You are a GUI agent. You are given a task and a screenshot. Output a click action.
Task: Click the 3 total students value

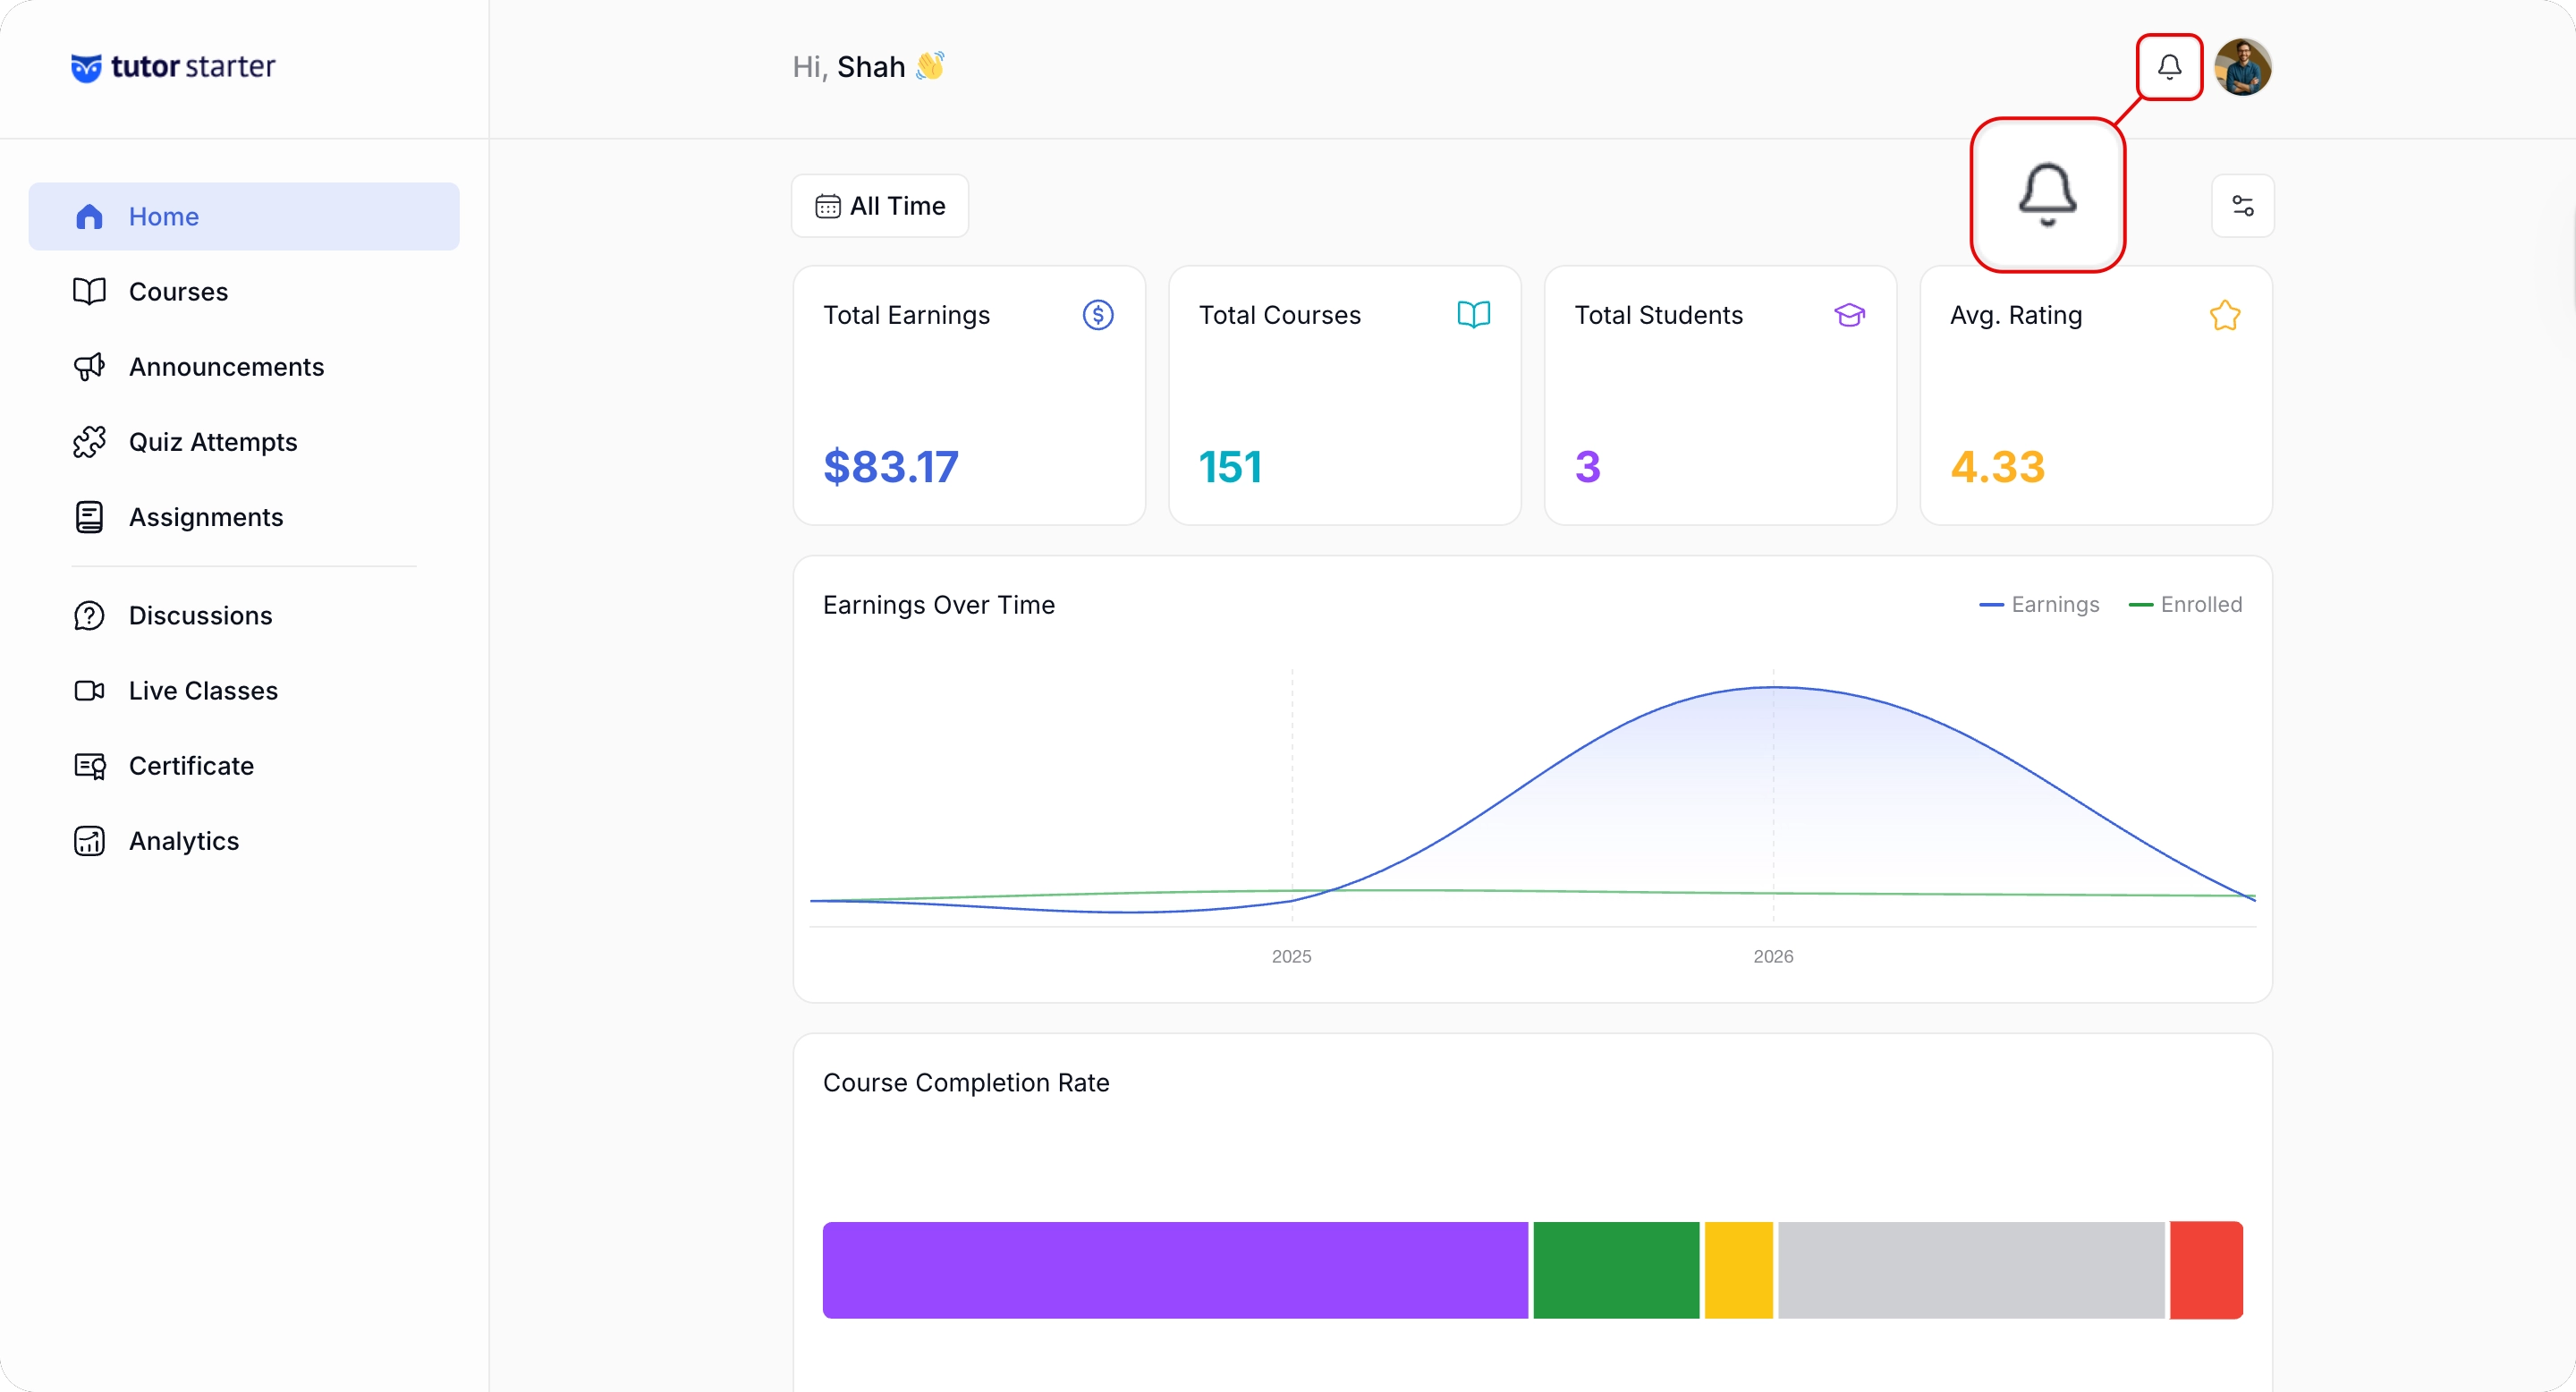(x=1587, y=467)
